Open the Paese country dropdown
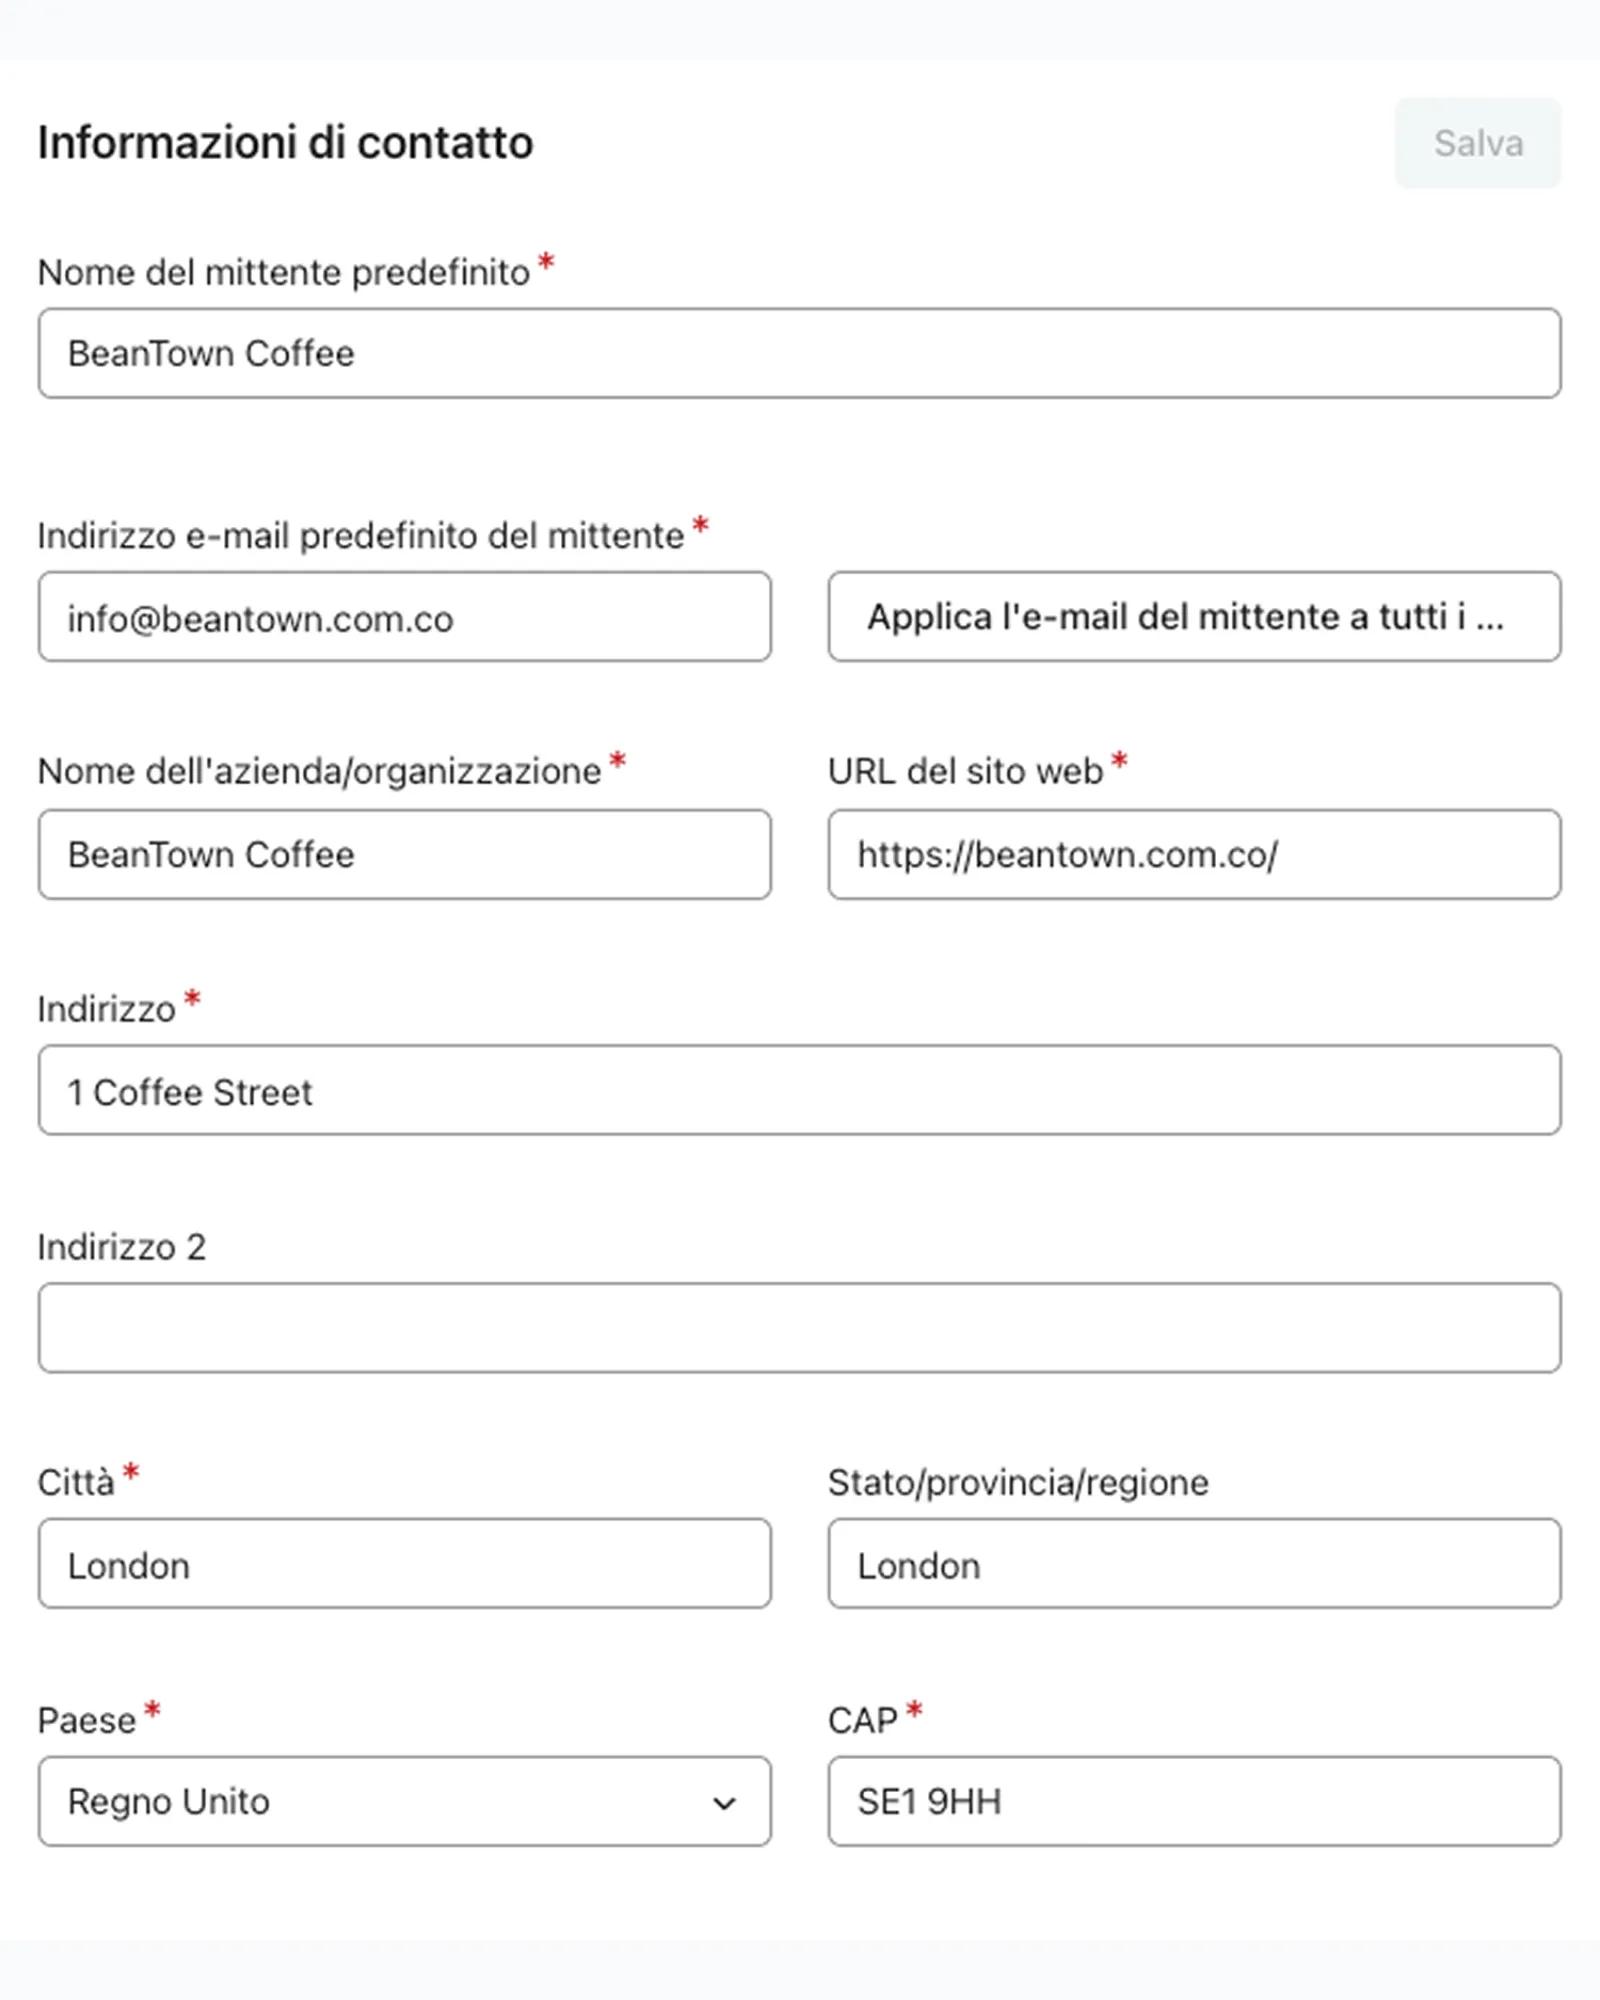 click(x=404, y=1801)
